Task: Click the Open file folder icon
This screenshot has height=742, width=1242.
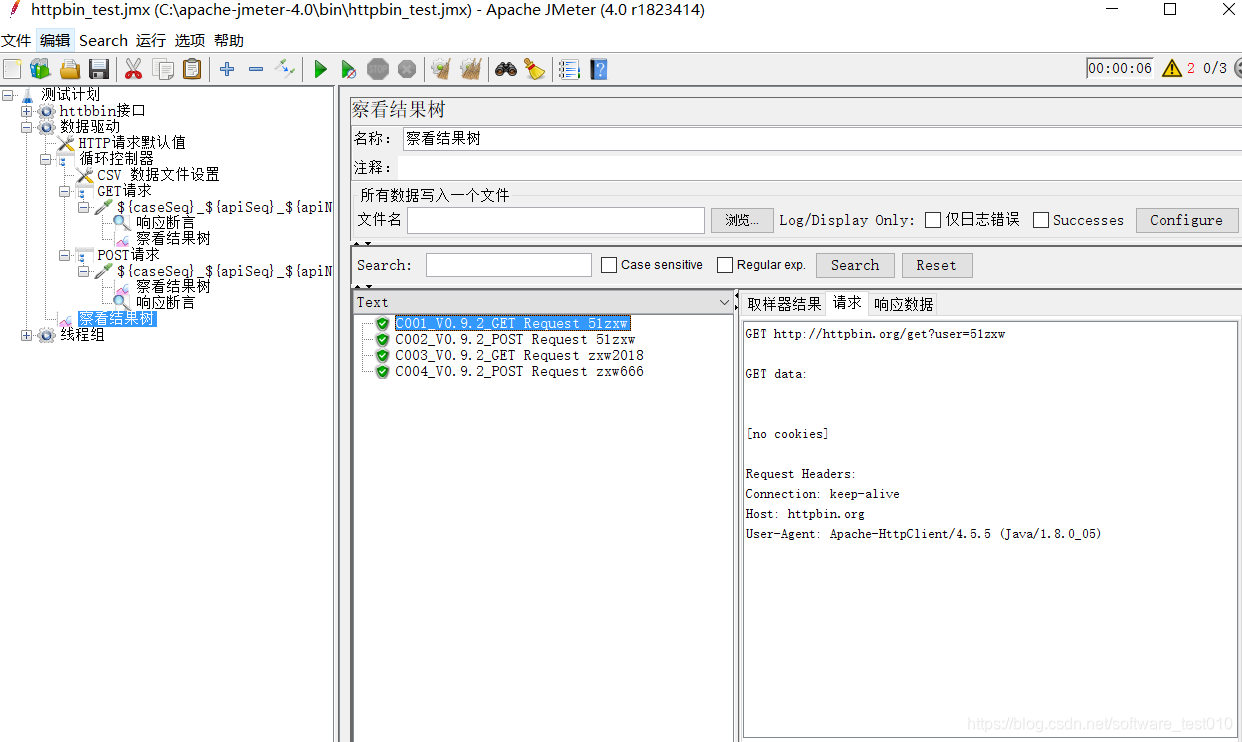Action: coord(69,69)
